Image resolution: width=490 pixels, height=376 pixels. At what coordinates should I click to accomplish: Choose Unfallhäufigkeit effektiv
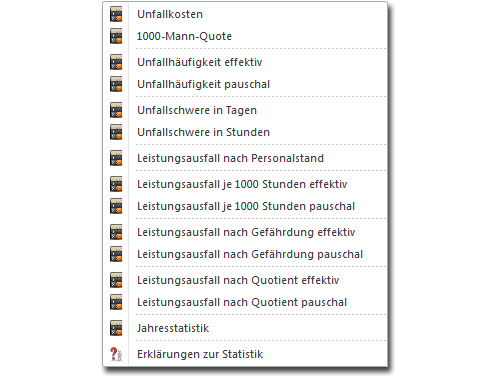200,62
